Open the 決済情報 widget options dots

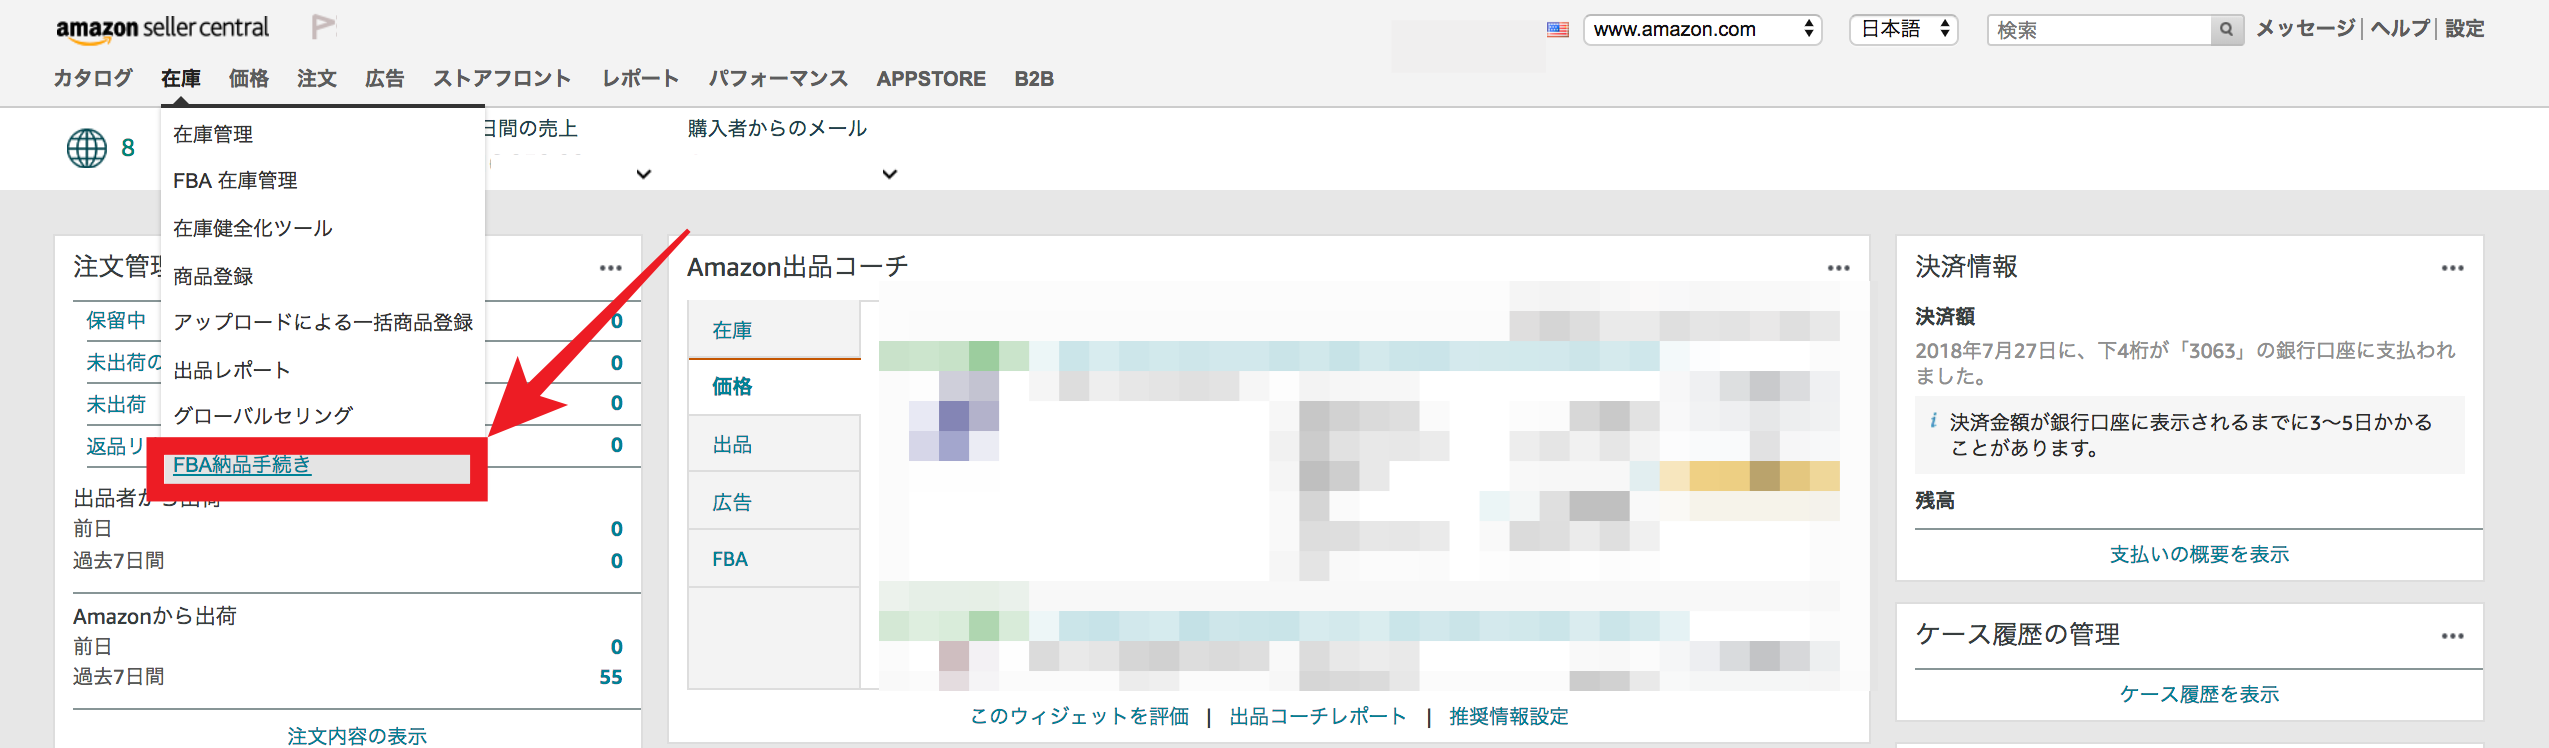pyautogui.click(x=2453, y=268)
